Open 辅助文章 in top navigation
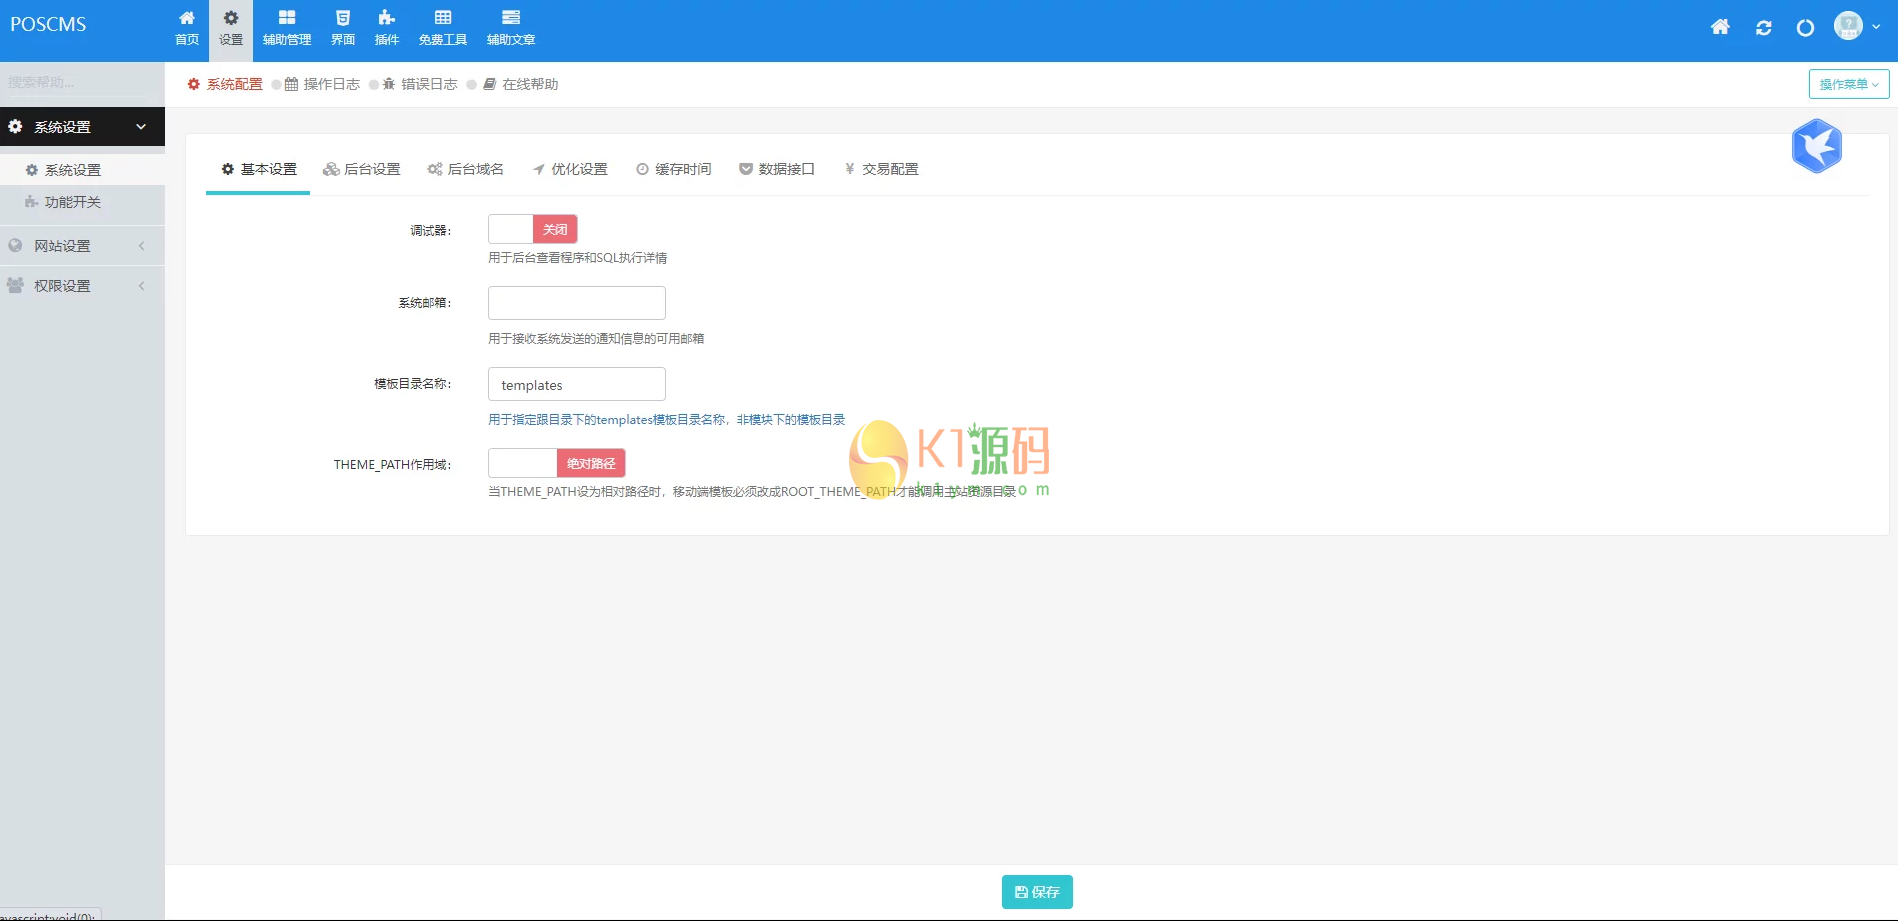 [511, 28]
